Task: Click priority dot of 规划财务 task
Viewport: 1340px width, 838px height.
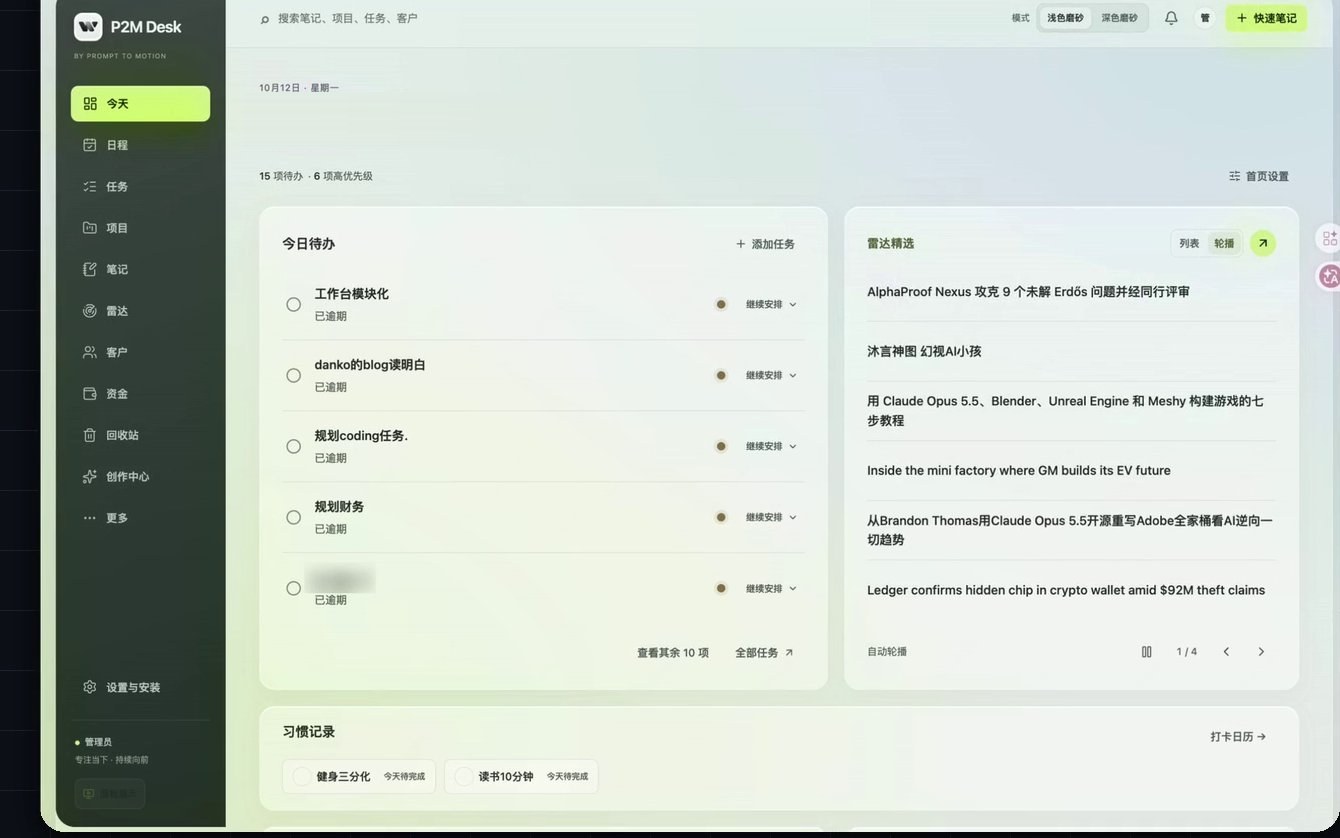Action: [x=720, y=518]
